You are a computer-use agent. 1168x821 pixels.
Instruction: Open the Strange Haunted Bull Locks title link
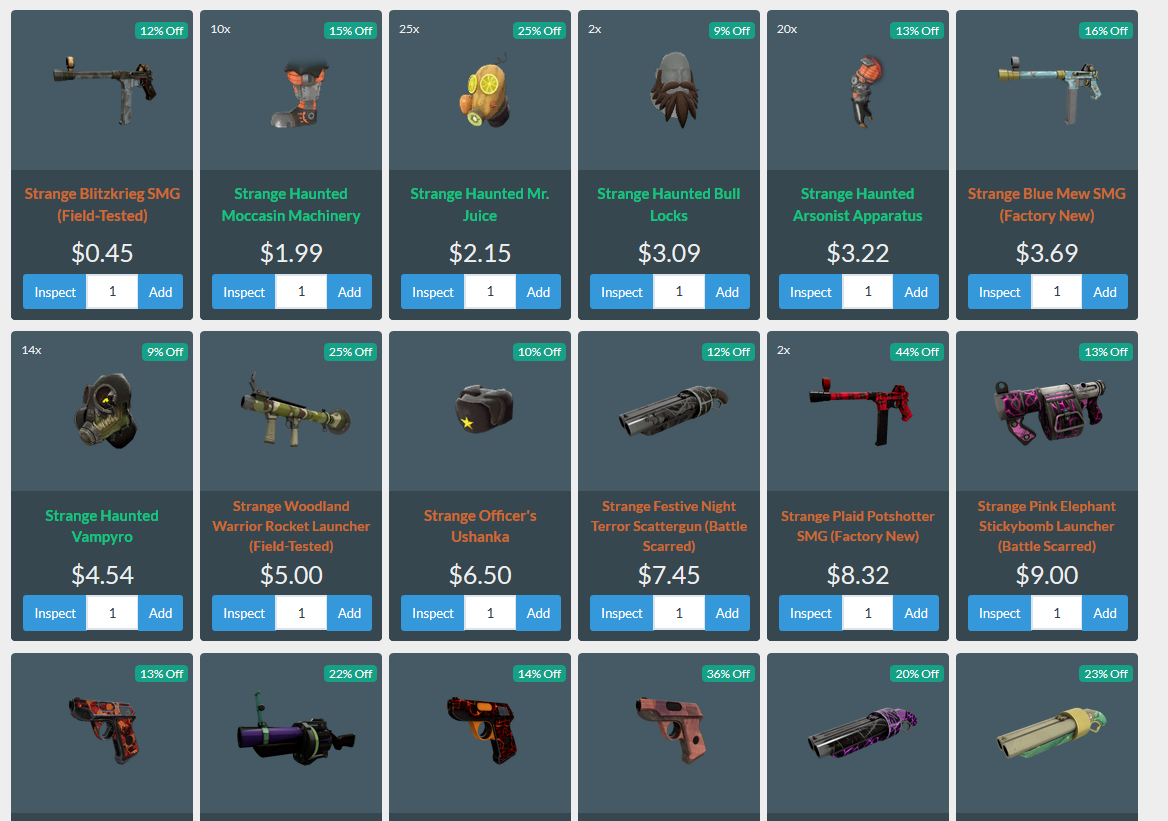tap(669, 205)
